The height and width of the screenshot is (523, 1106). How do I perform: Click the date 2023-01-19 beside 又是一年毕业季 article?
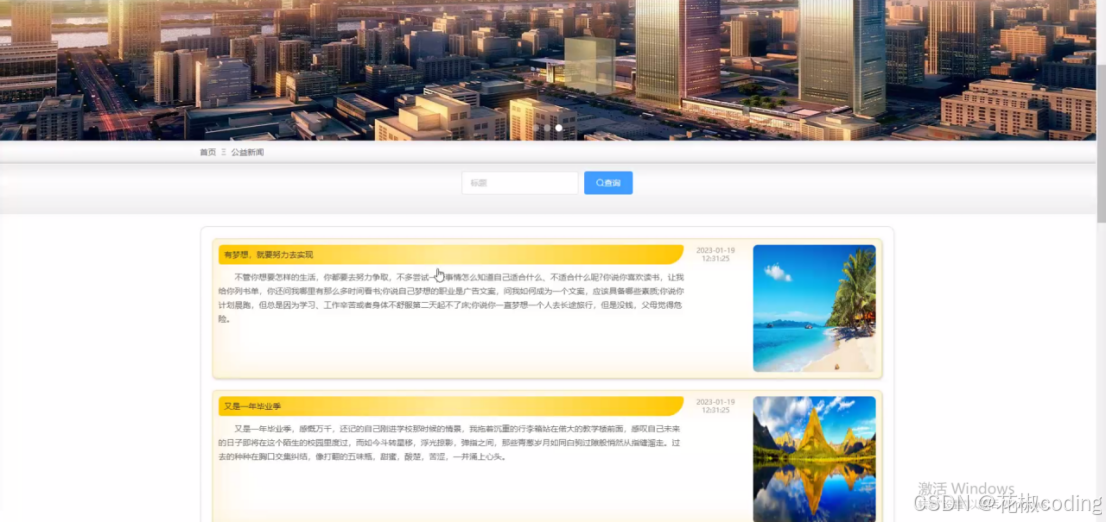[x=715, y=406]
